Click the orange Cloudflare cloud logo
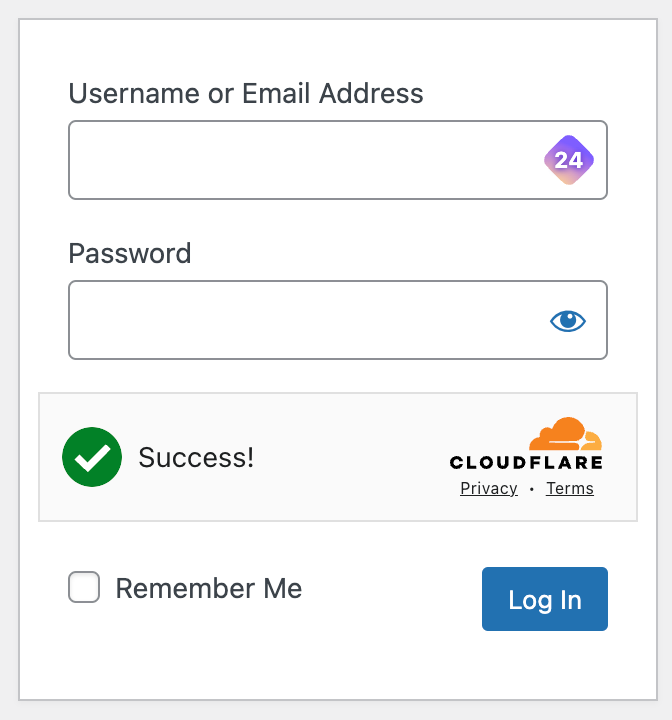This screenshot has height=720, width=672. pos(565,433)
